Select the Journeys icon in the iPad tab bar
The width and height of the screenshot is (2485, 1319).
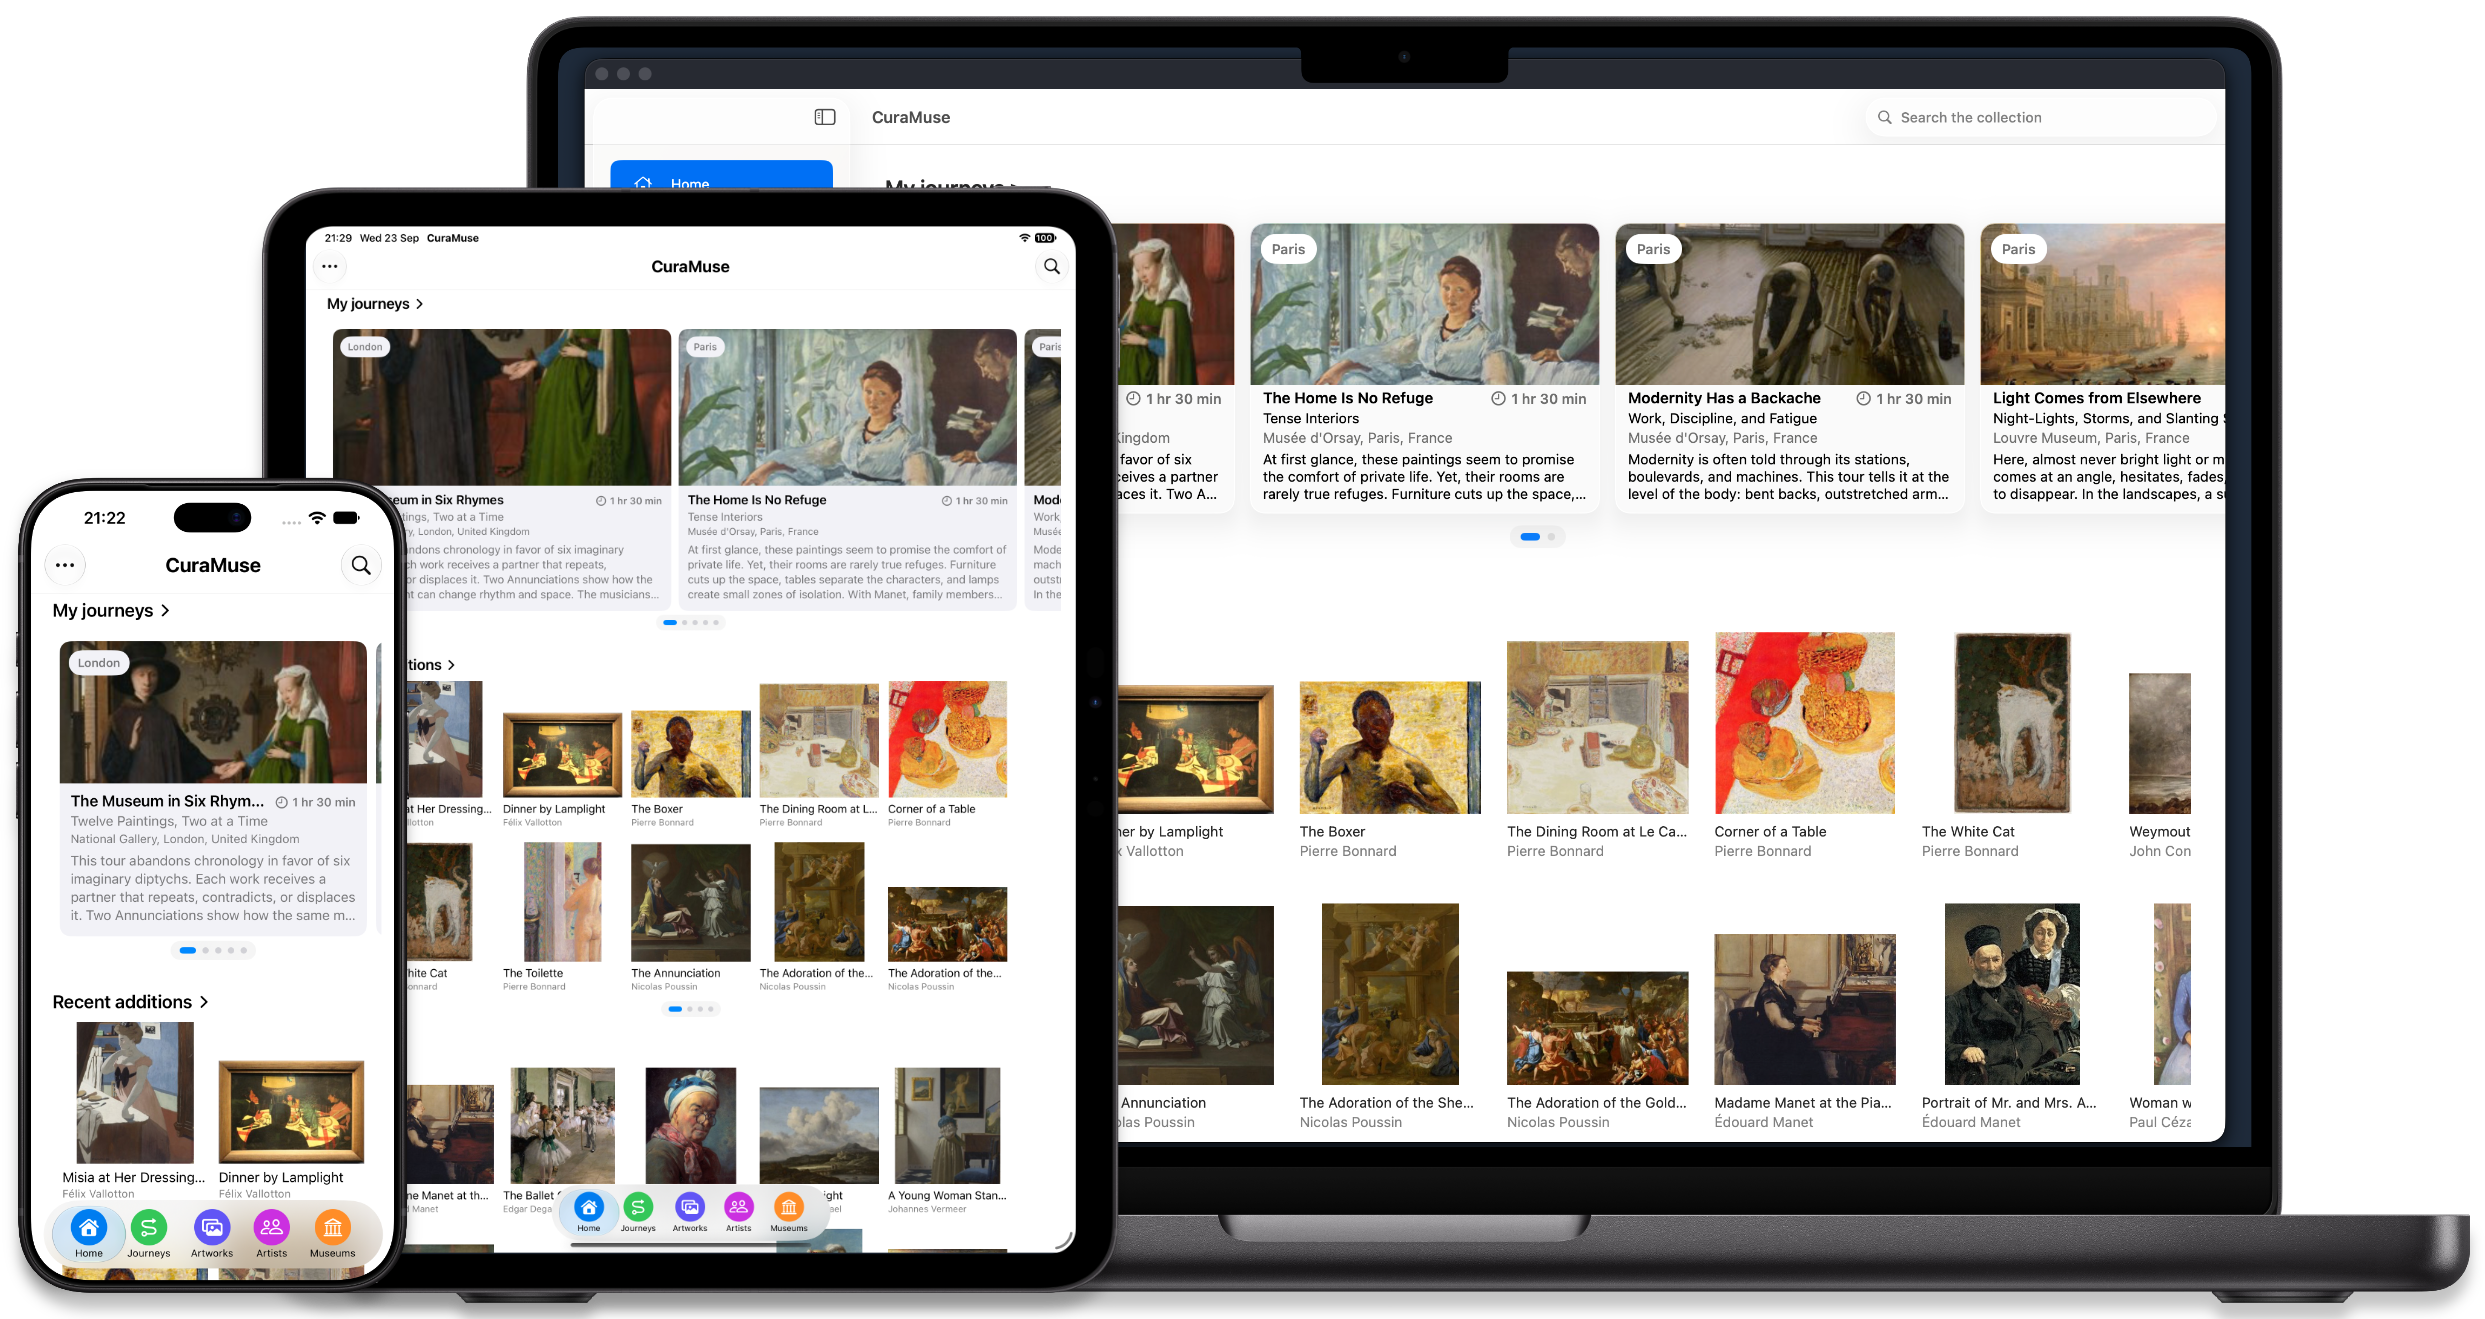click(638, 1212)
